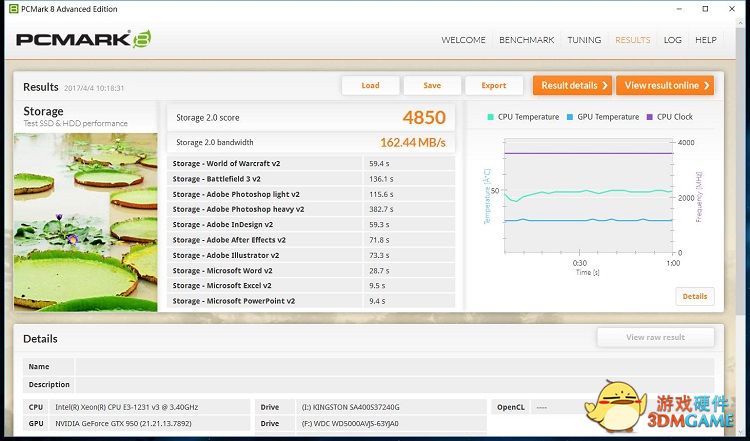750x441 pixels.
Task: Click the Name input field
Action: coord(395,366)
